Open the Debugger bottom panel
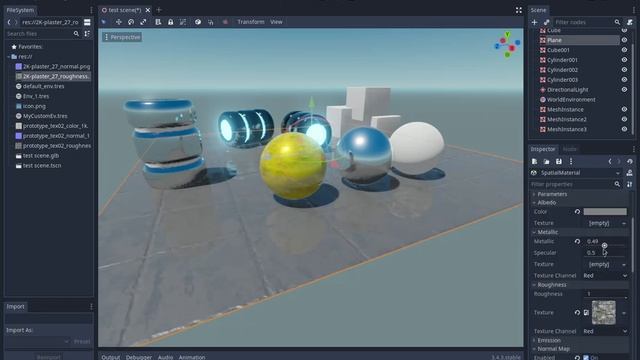 138,357
